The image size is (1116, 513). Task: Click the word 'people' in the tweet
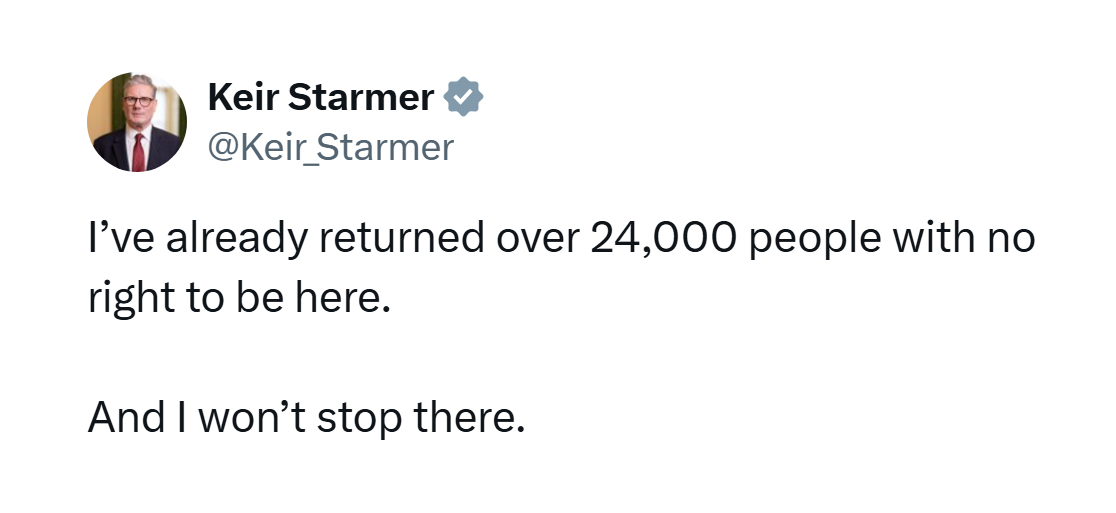815,240
